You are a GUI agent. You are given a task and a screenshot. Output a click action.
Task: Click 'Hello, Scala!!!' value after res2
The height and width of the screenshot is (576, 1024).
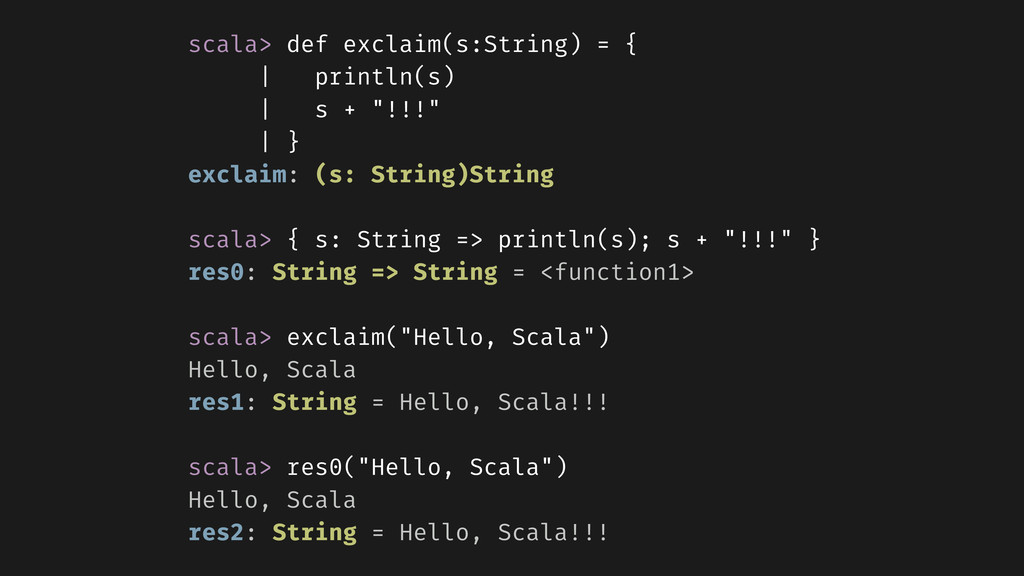click(504, 533)
